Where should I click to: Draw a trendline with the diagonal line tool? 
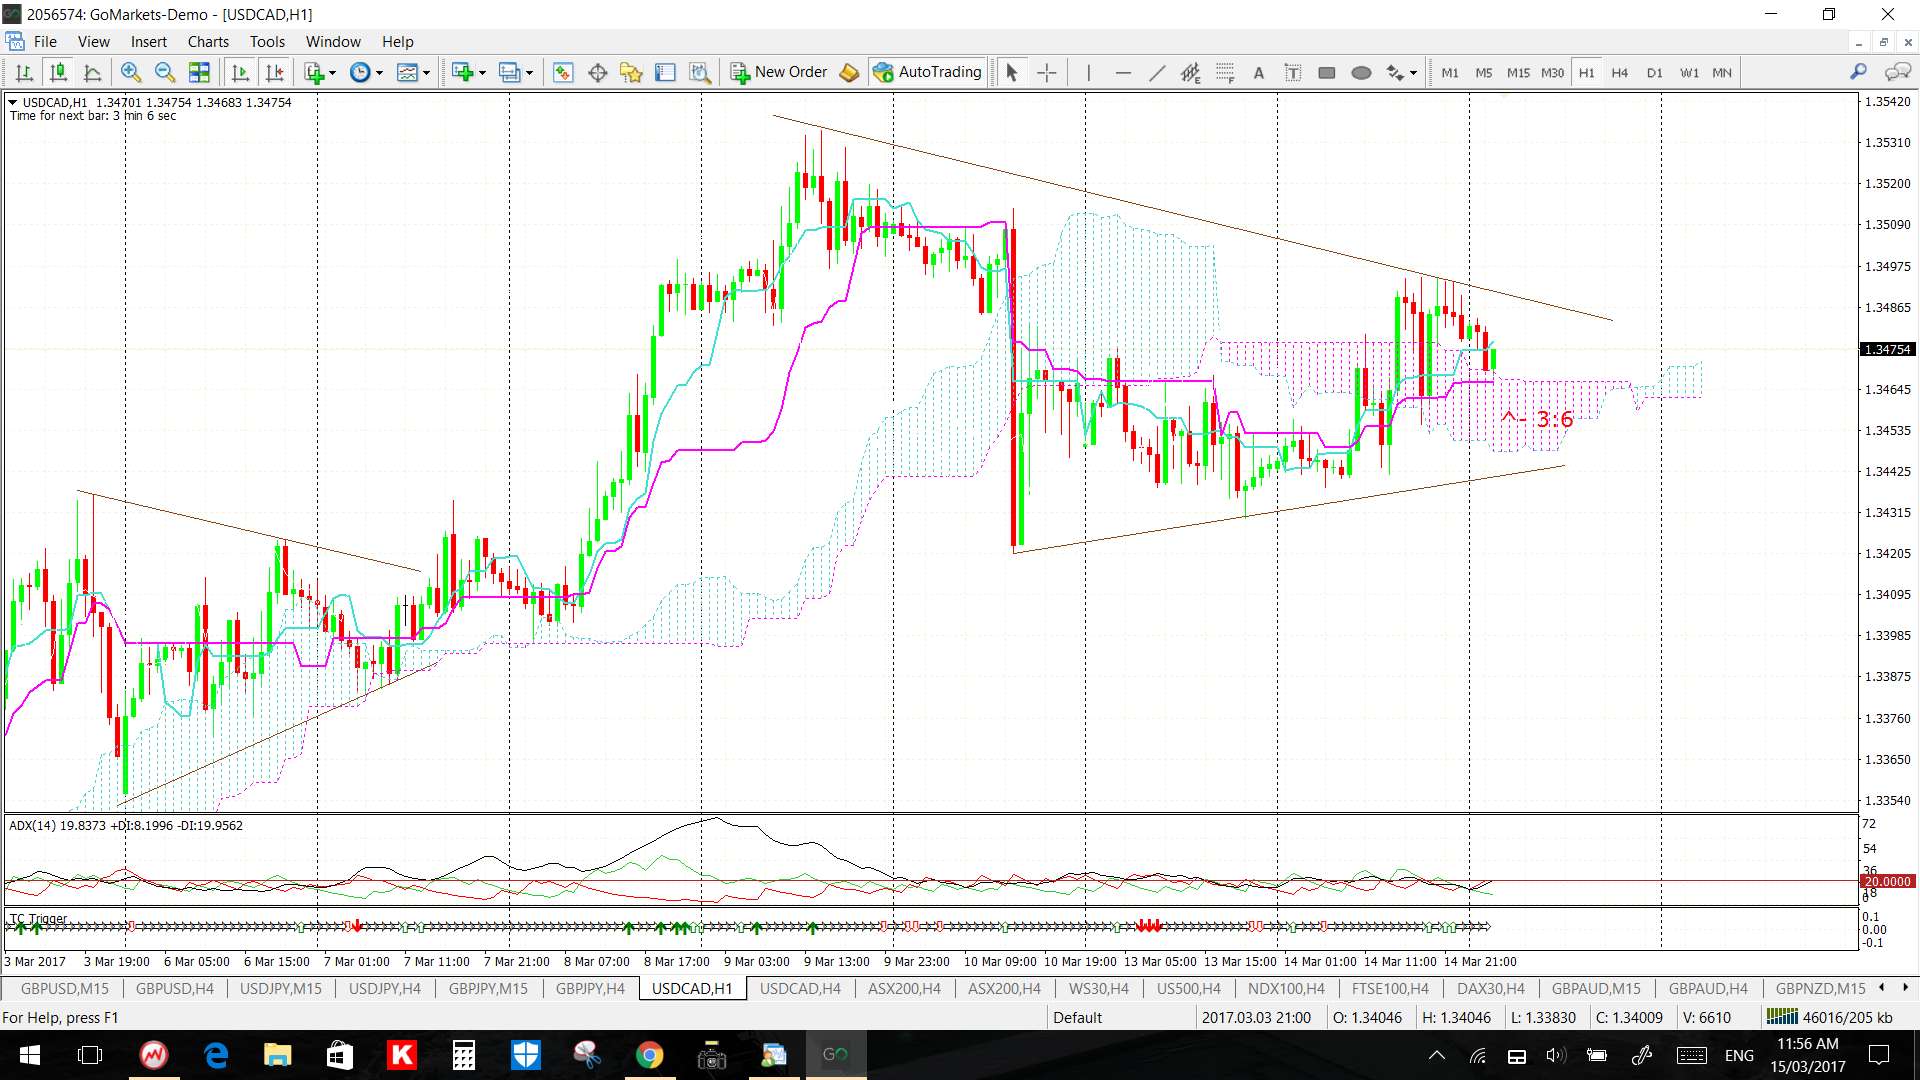1157,72
